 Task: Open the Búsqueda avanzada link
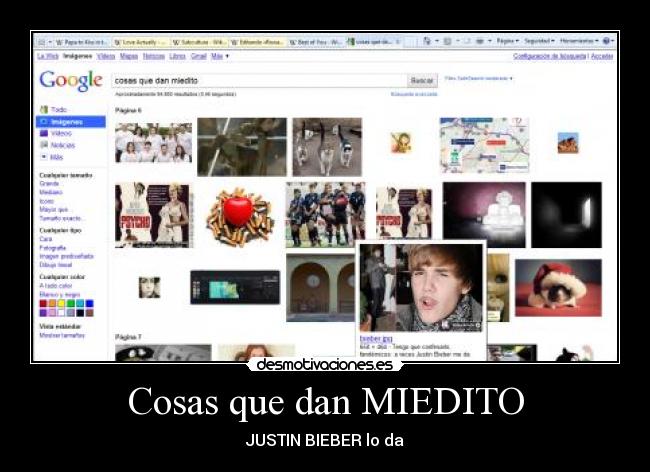click(414, 94)
